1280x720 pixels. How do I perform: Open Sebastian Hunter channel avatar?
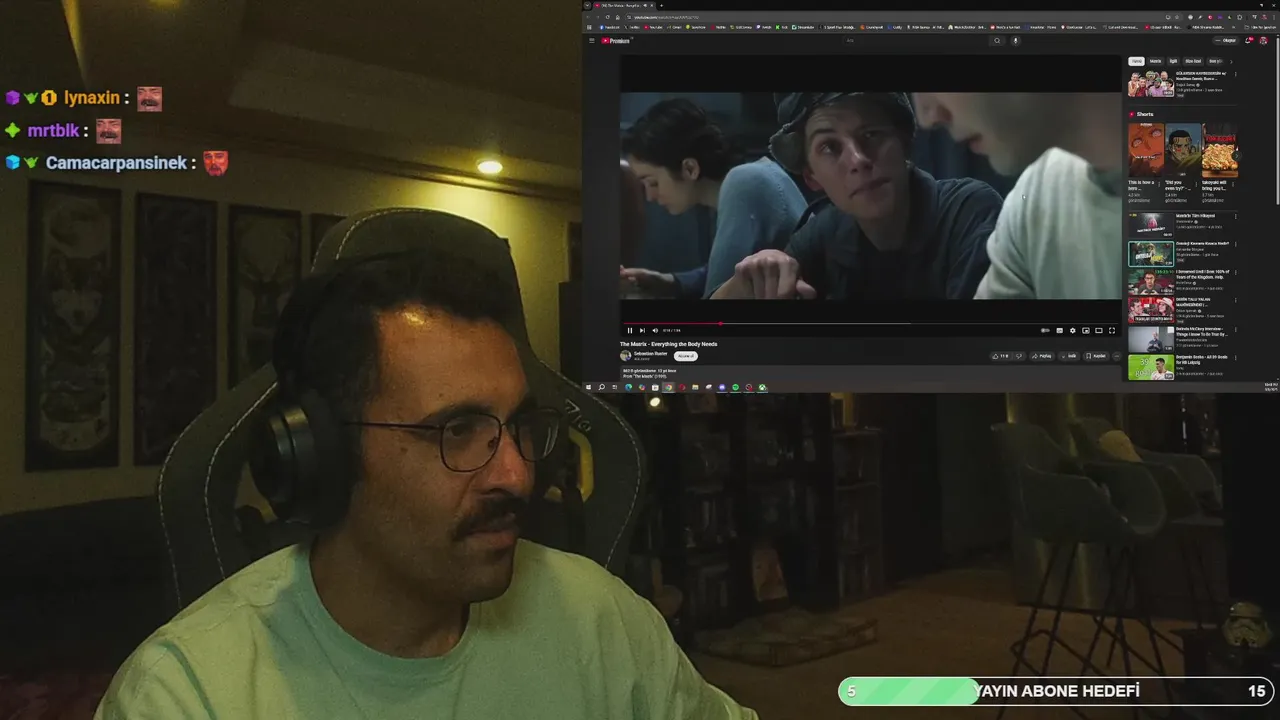point(625,356)
